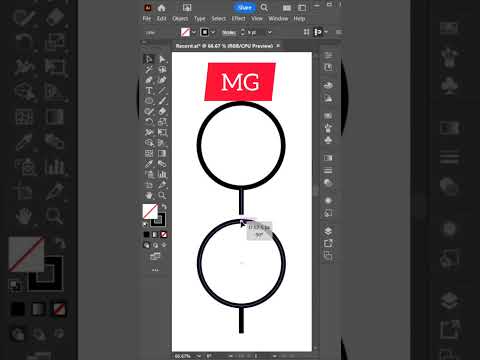Set paint to Gradient mode
480x360 pixels.
click(x=155, y=235)
